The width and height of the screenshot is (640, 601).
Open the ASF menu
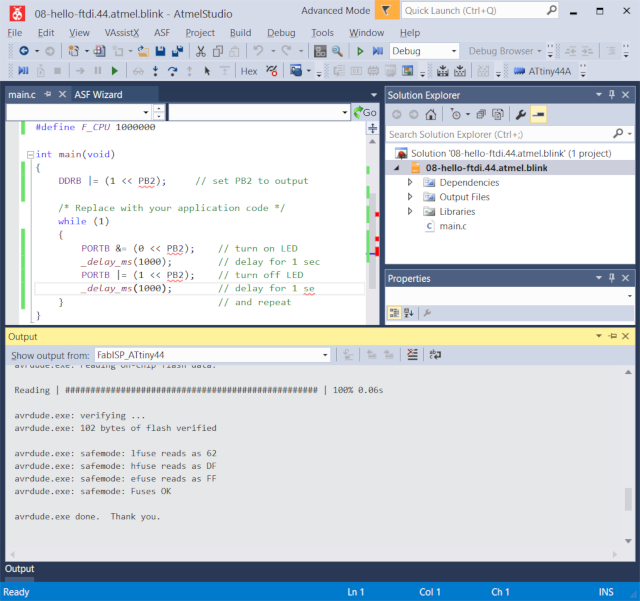(x=162, y=33)
